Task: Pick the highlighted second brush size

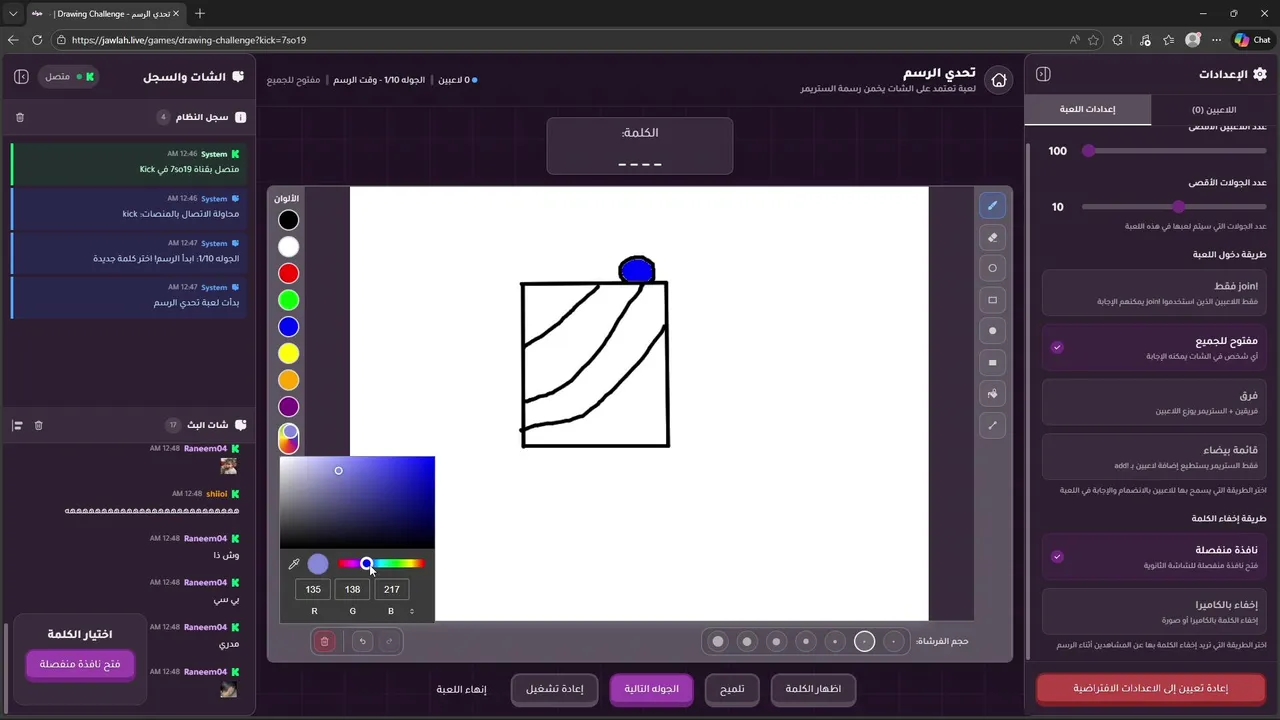Action: coord(865,641)
